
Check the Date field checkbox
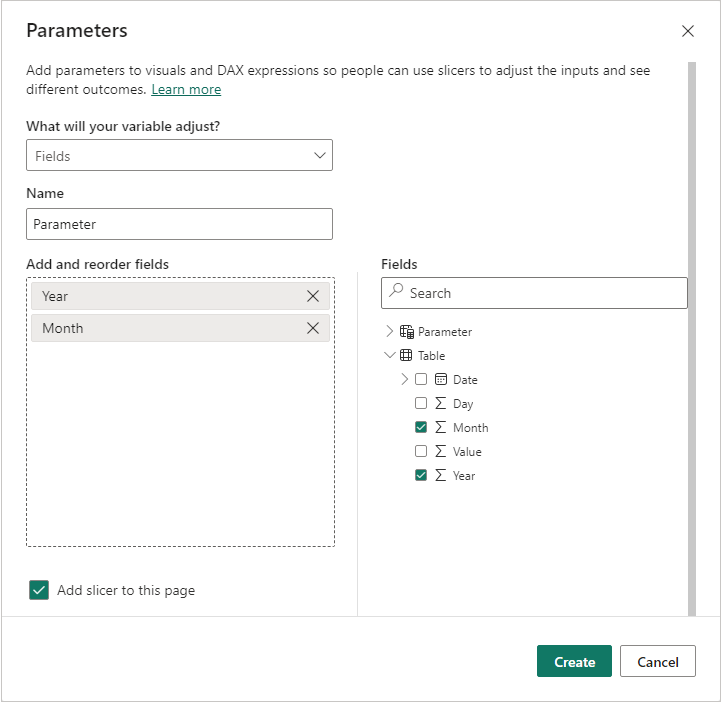423,381
